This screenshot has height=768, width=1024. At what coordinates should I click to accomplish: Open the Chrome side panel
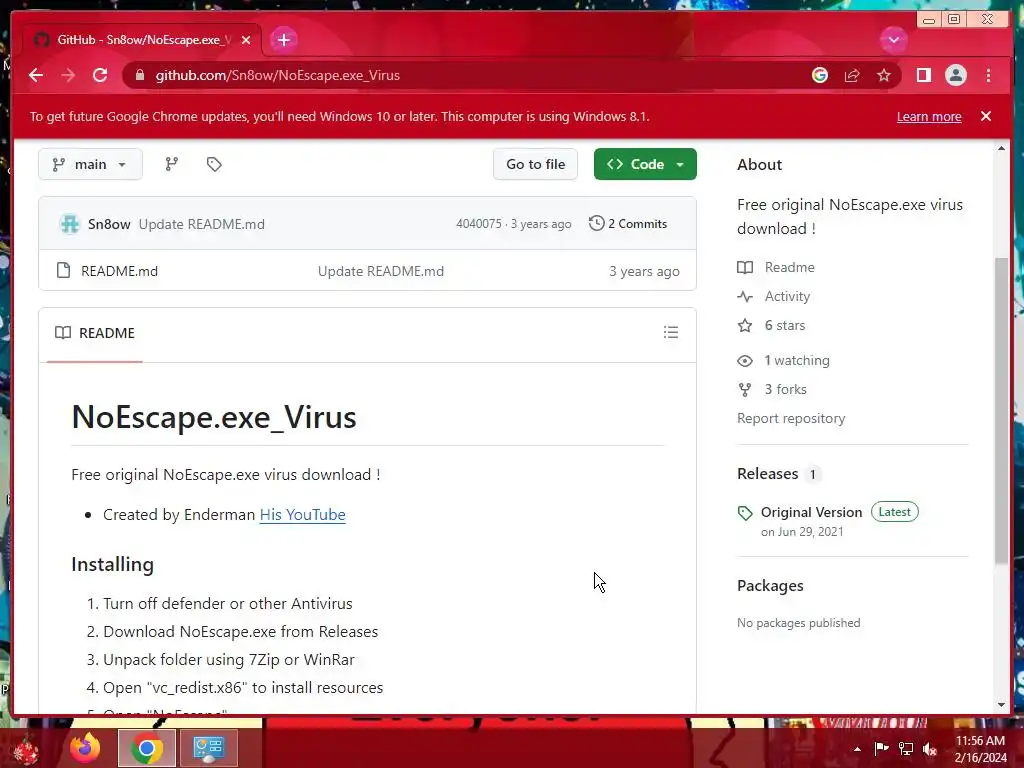point(923,75)
